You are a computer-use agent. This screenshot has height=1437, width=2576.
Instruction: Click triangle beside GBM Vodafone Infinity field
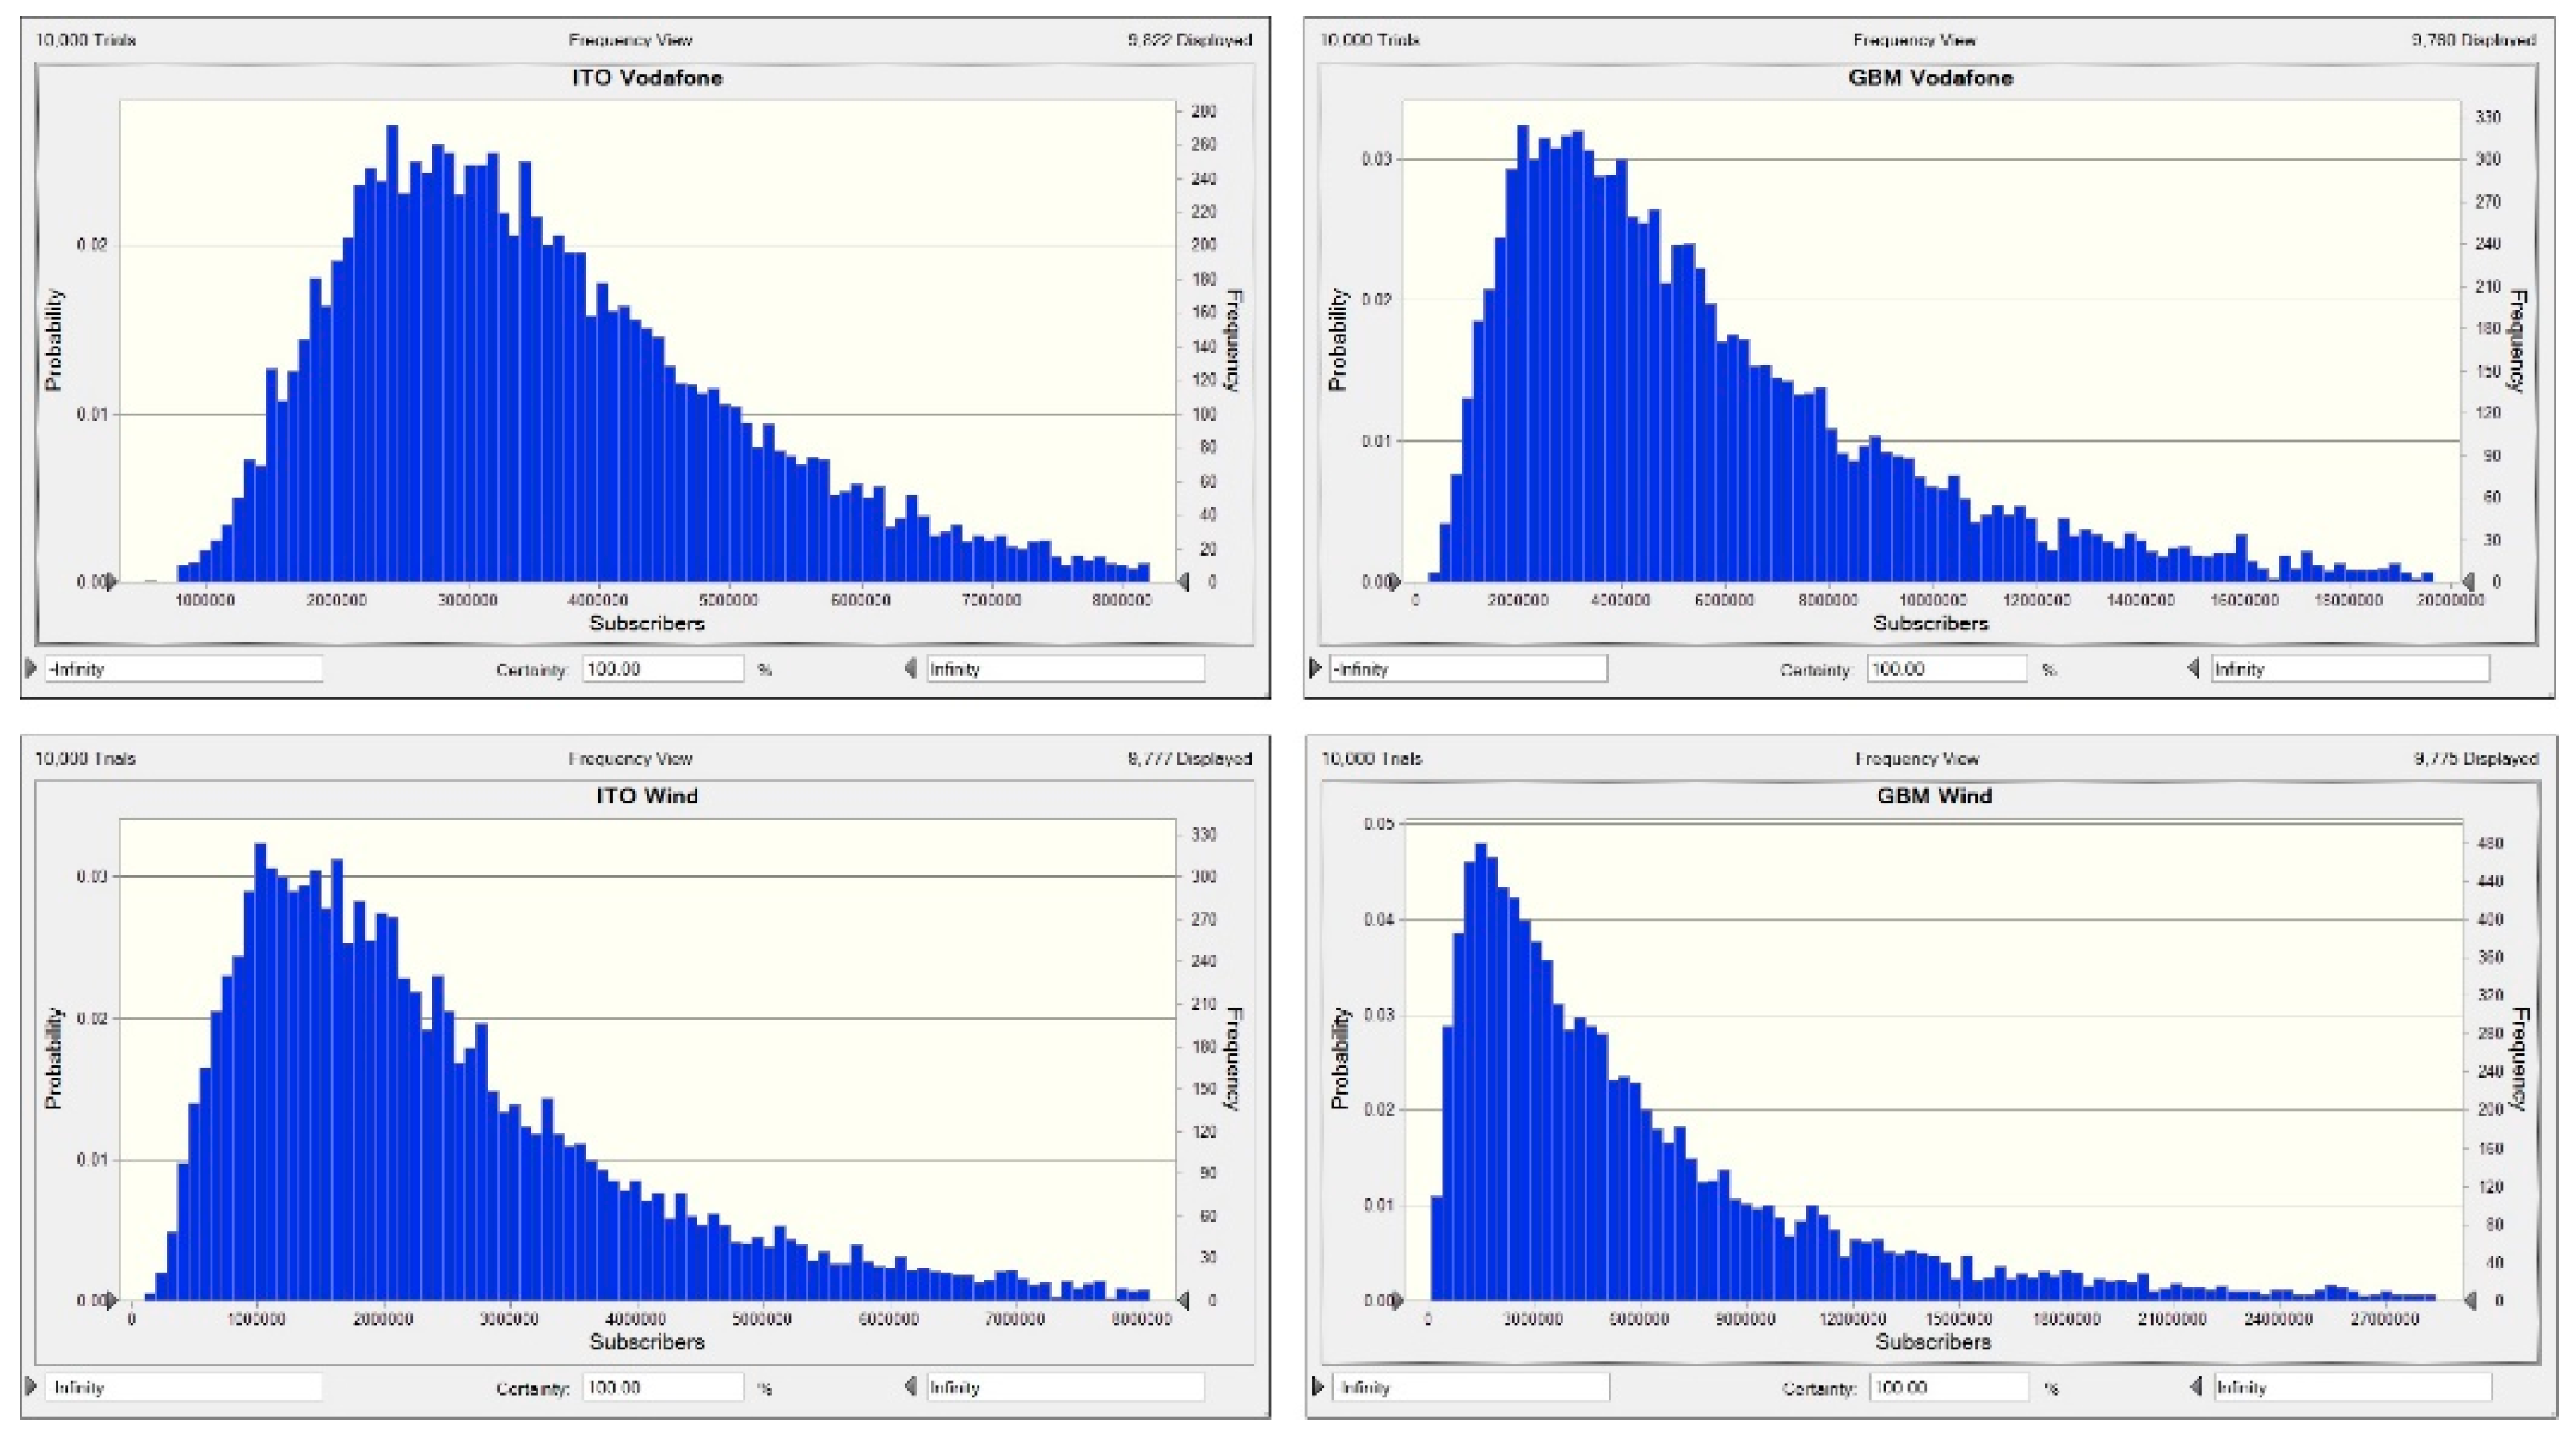coord(2194,668)
